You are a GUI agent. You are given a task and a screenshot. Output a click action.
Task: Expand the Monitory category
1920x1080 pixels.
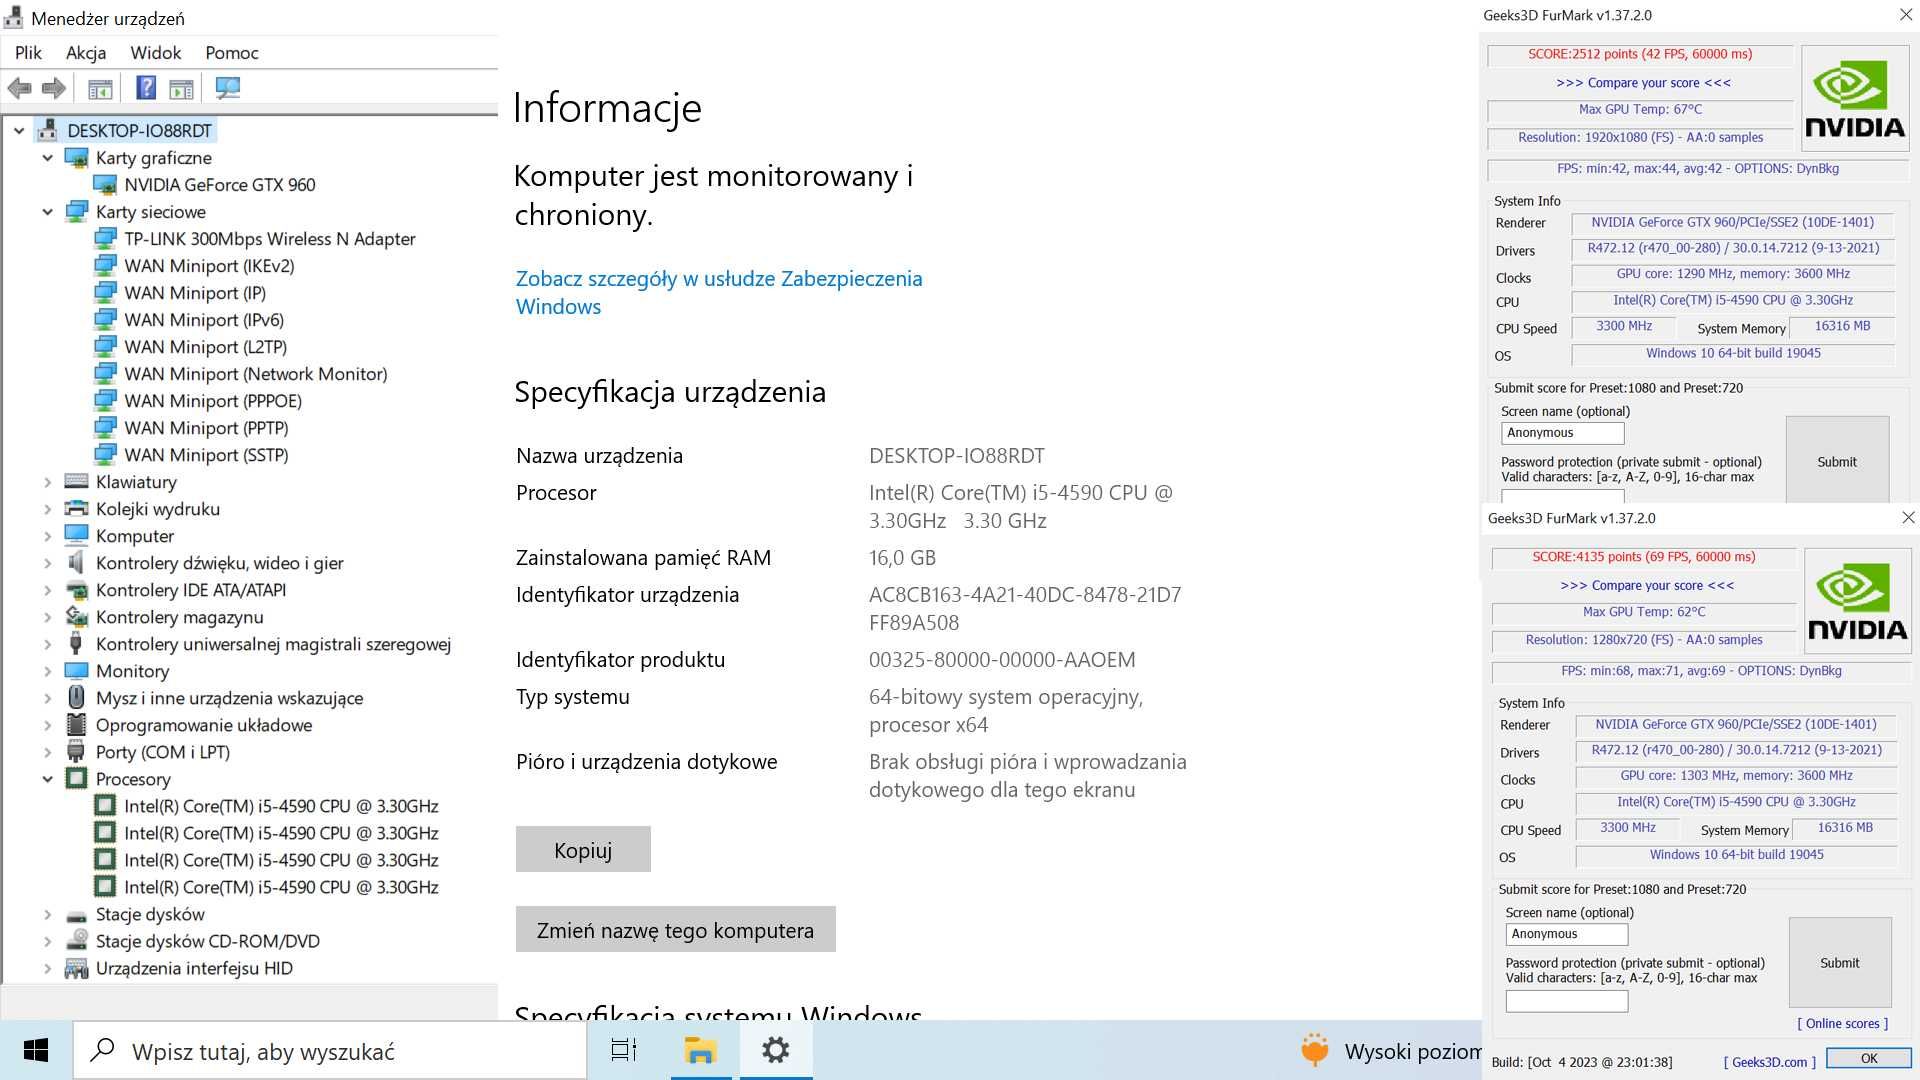coord(47,671)
